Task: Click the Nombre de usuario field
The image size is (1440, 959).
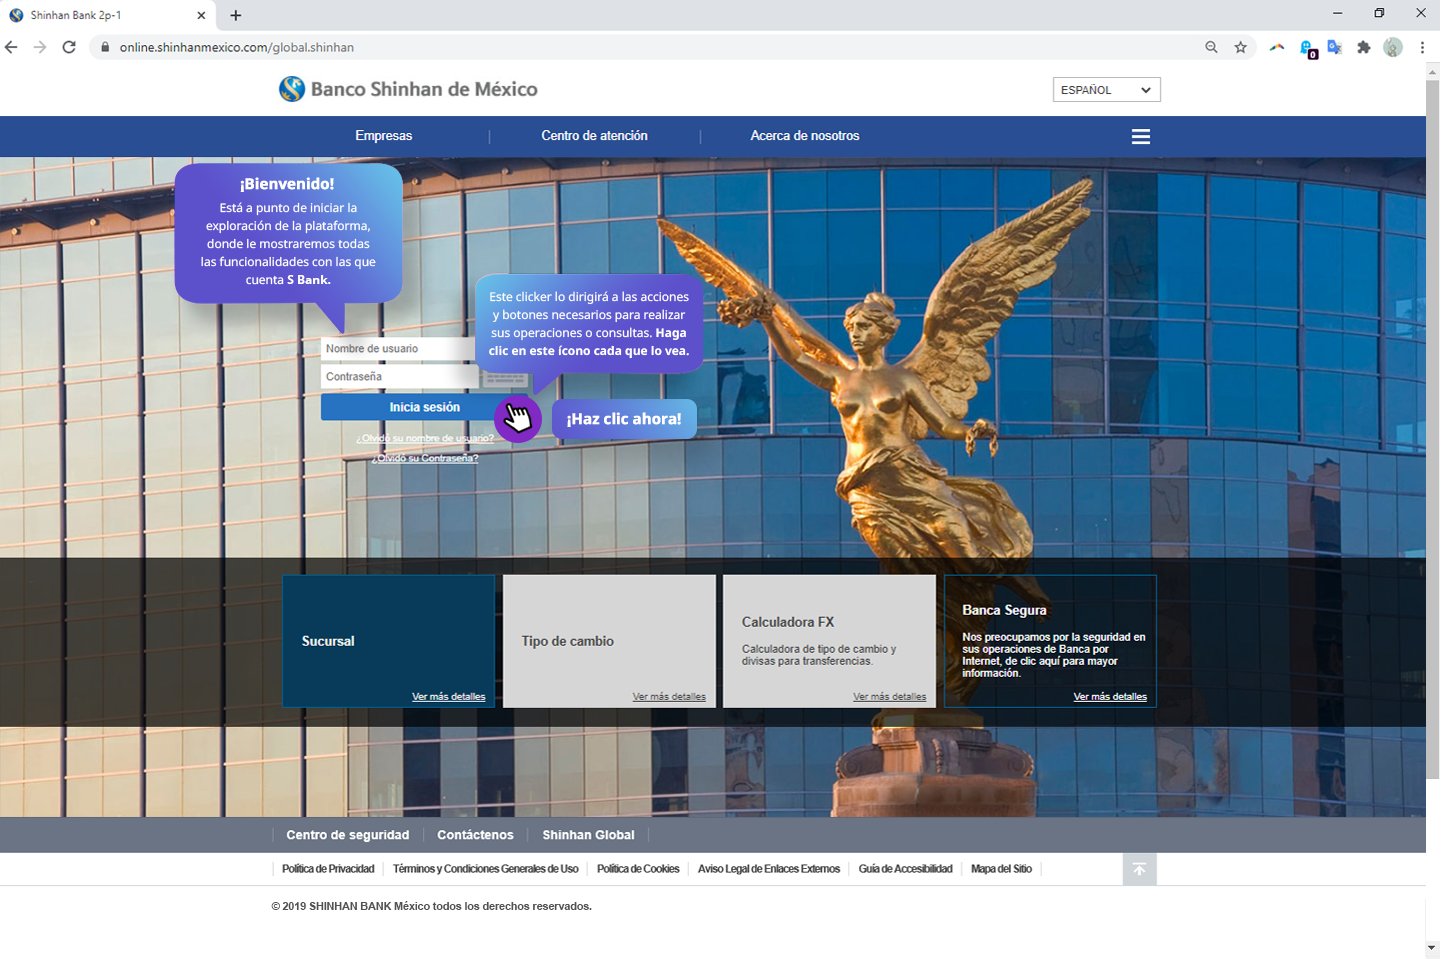Action: point(398,349)
